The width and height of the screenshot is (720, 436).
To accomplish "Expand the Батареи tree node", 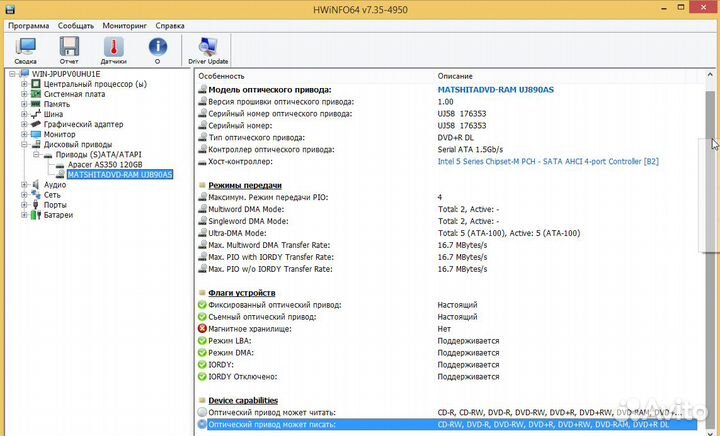I will (24, 215).
